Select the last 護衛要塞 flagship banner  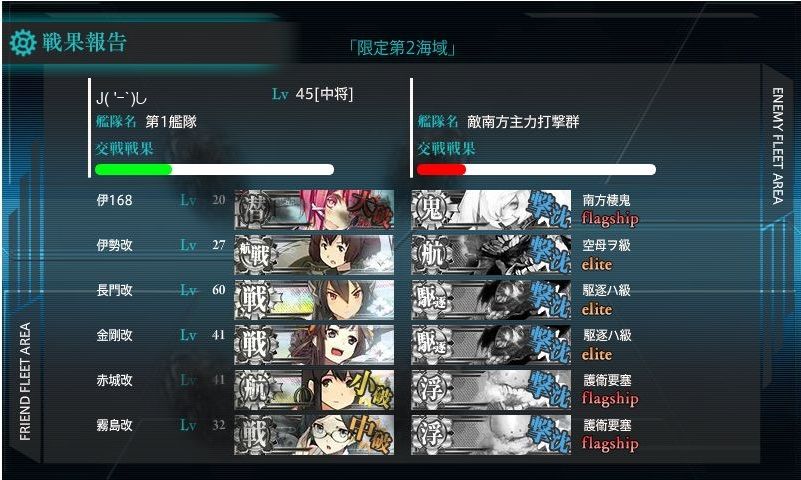491,434
